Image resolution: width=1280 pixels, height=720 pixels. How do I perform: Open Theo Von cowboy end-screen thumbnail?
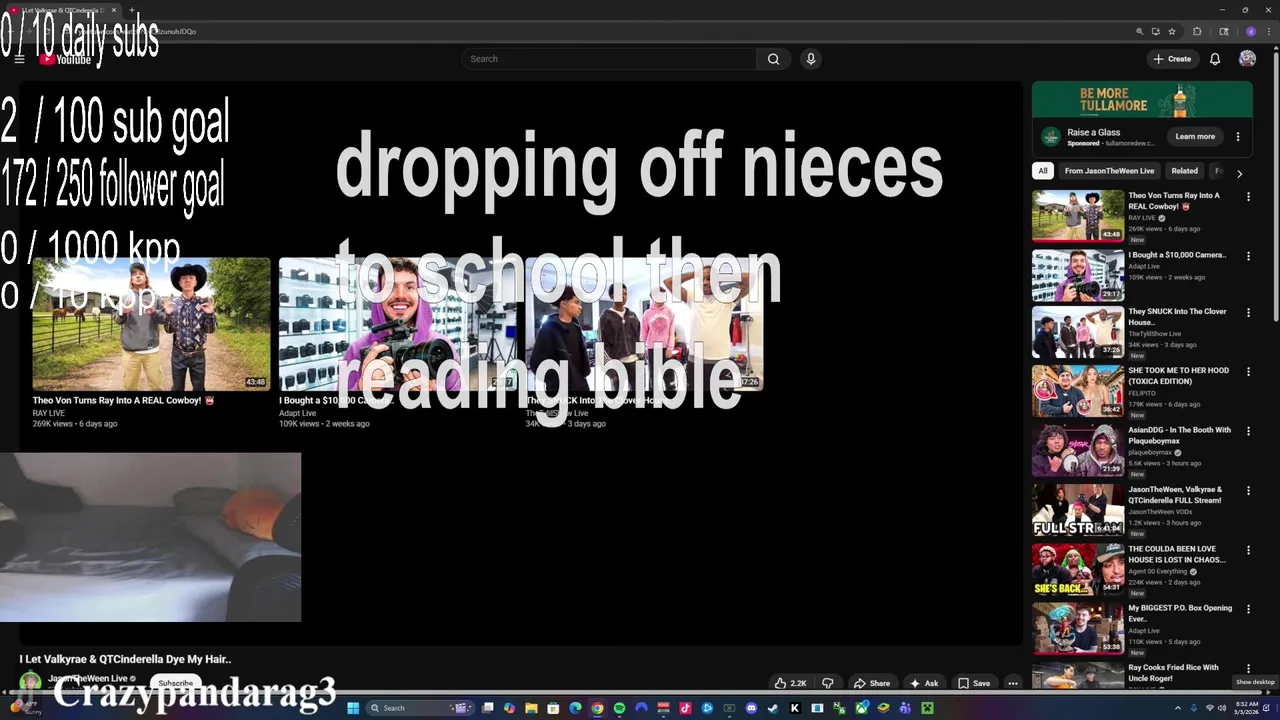[150, 324]
